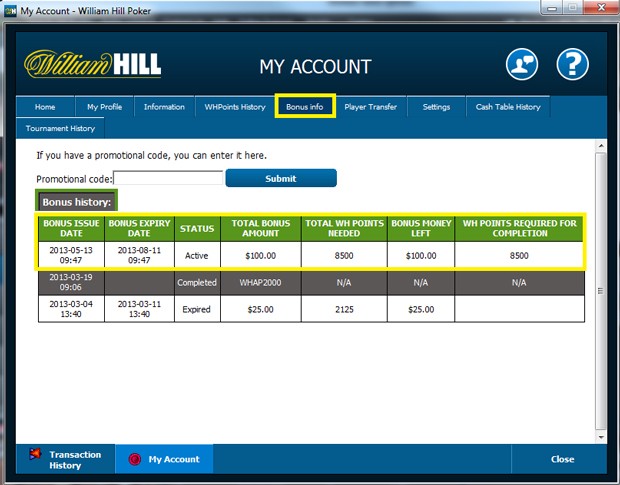Click the Promotional code input field
This screenshot has height=485, width=620.
coord(168,178)
